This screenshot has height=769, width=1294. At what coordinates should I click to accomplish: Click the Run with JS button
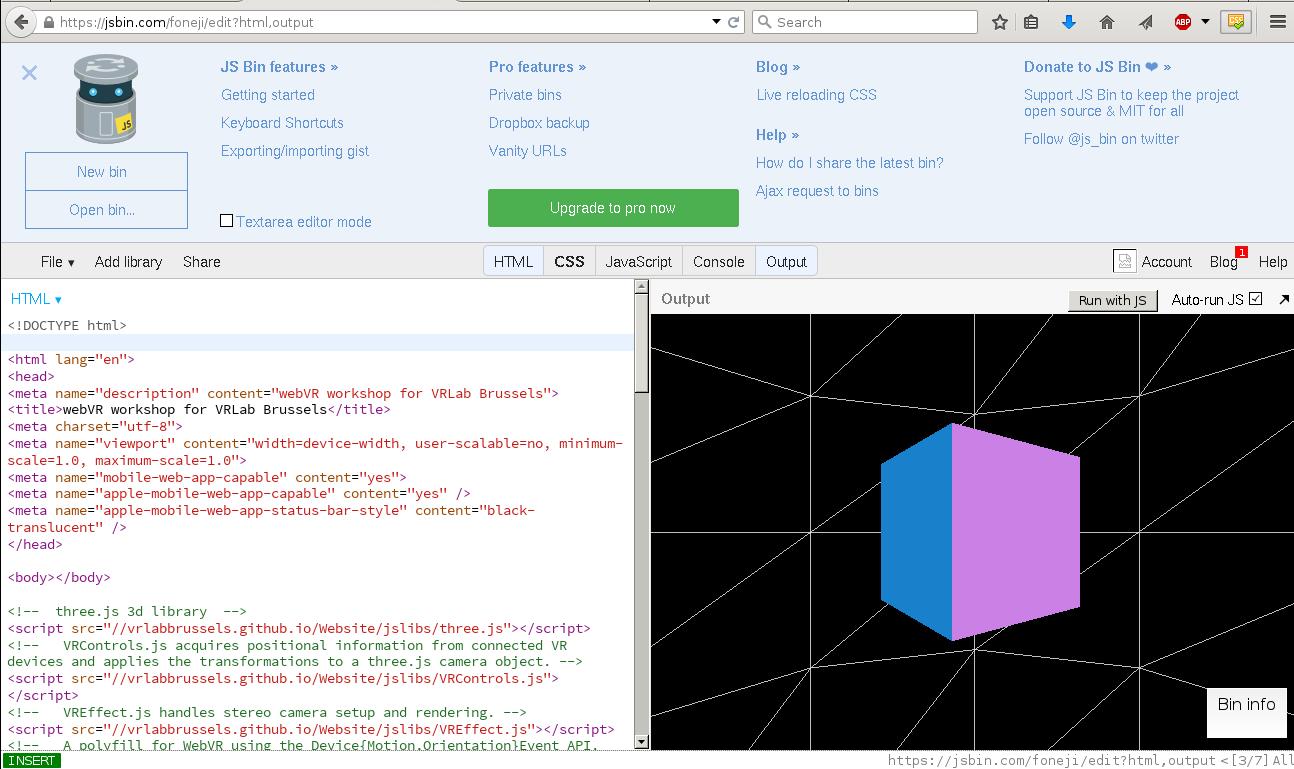point(1112,300)
